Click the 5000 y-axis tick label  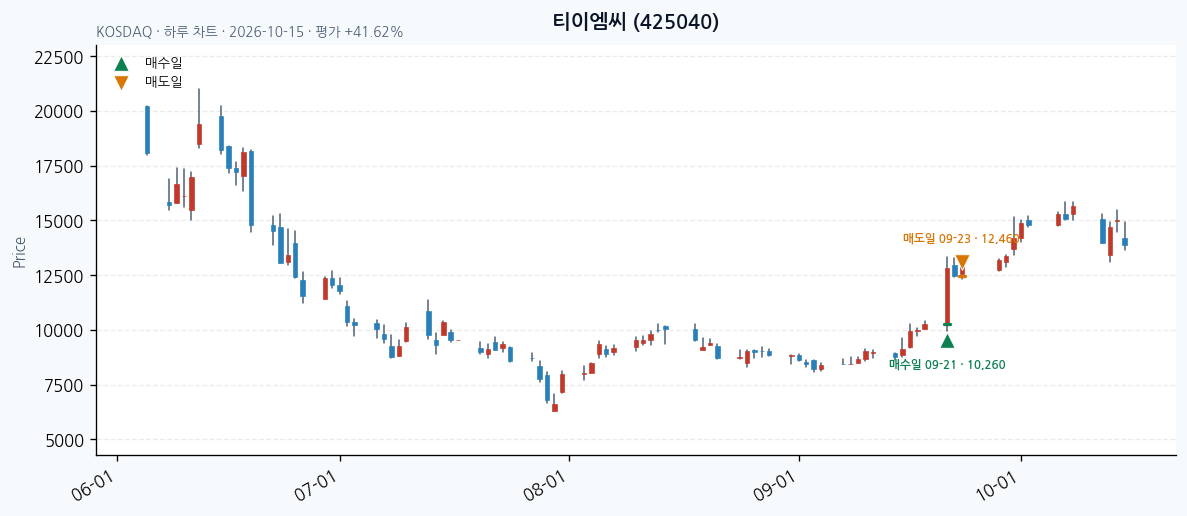tap(64, 440)
